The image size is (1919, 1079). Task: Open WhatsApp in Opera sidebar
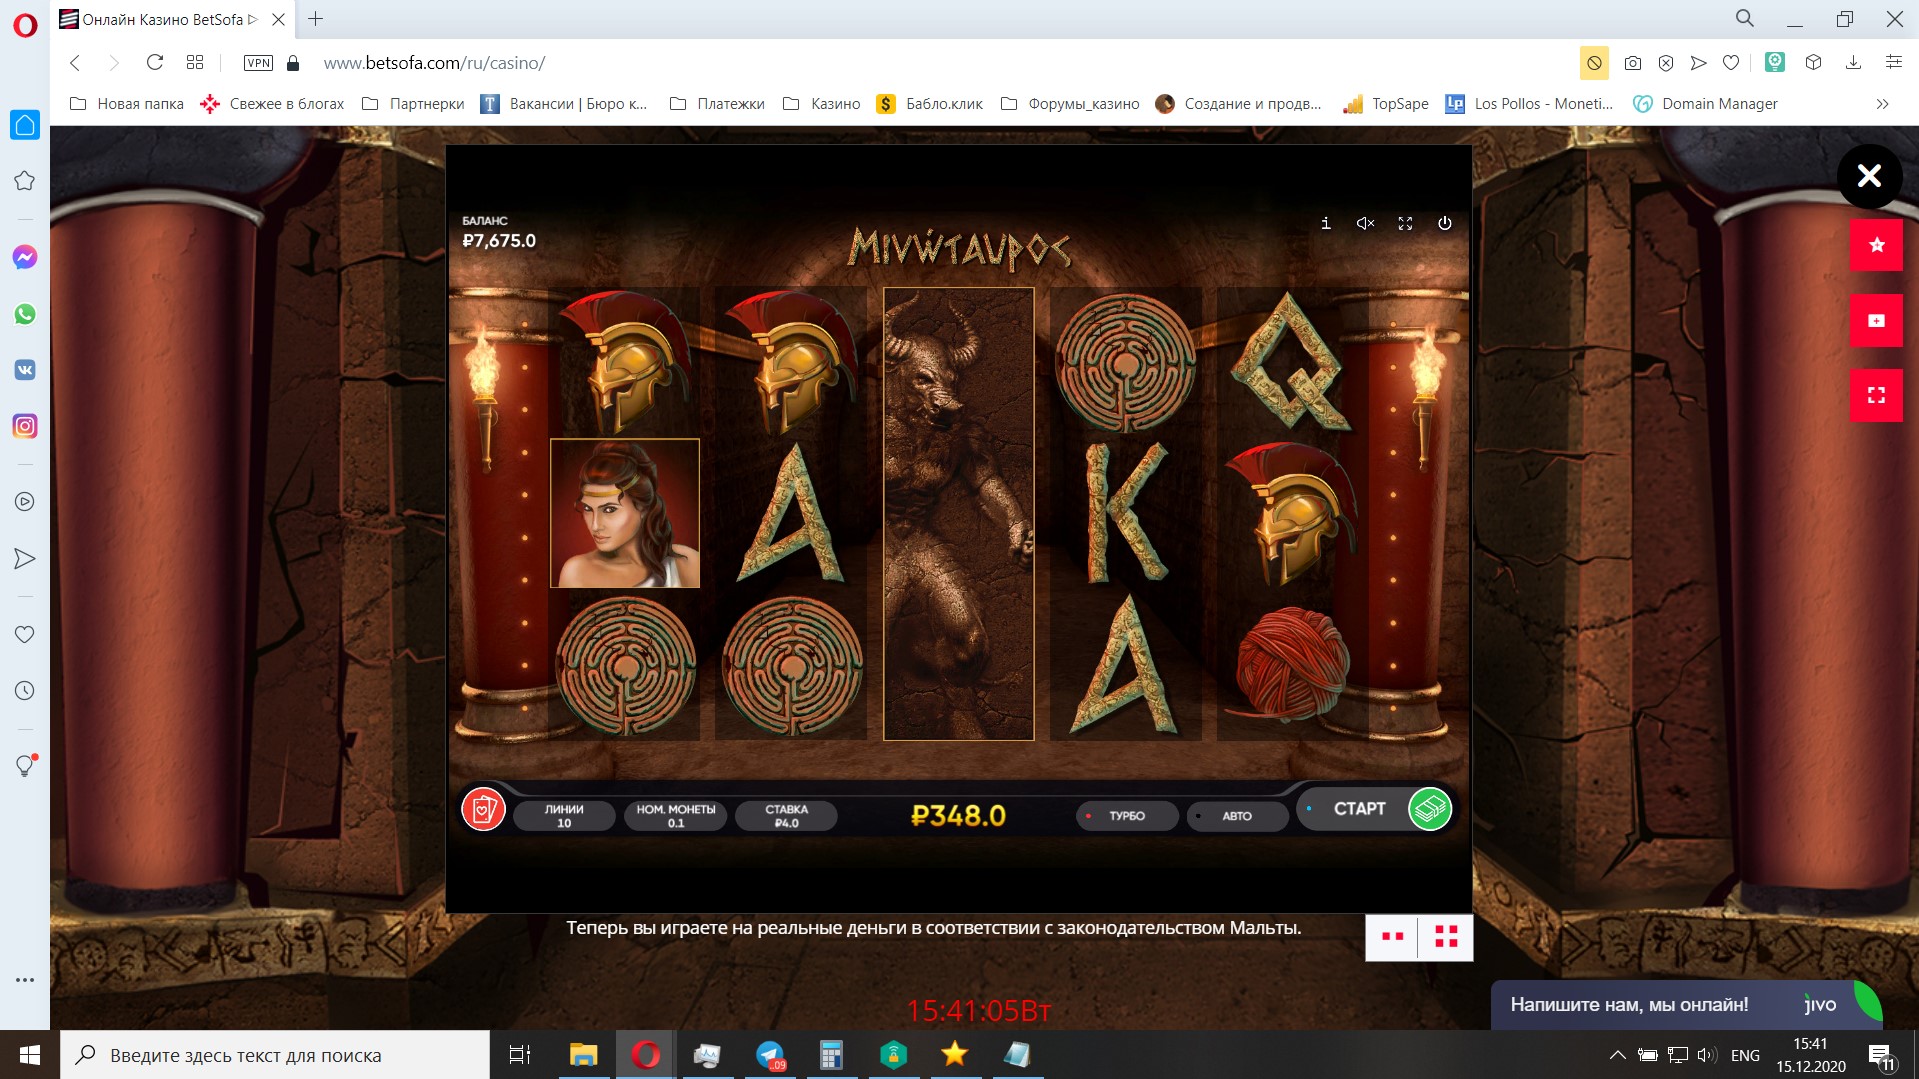(25, 314)
